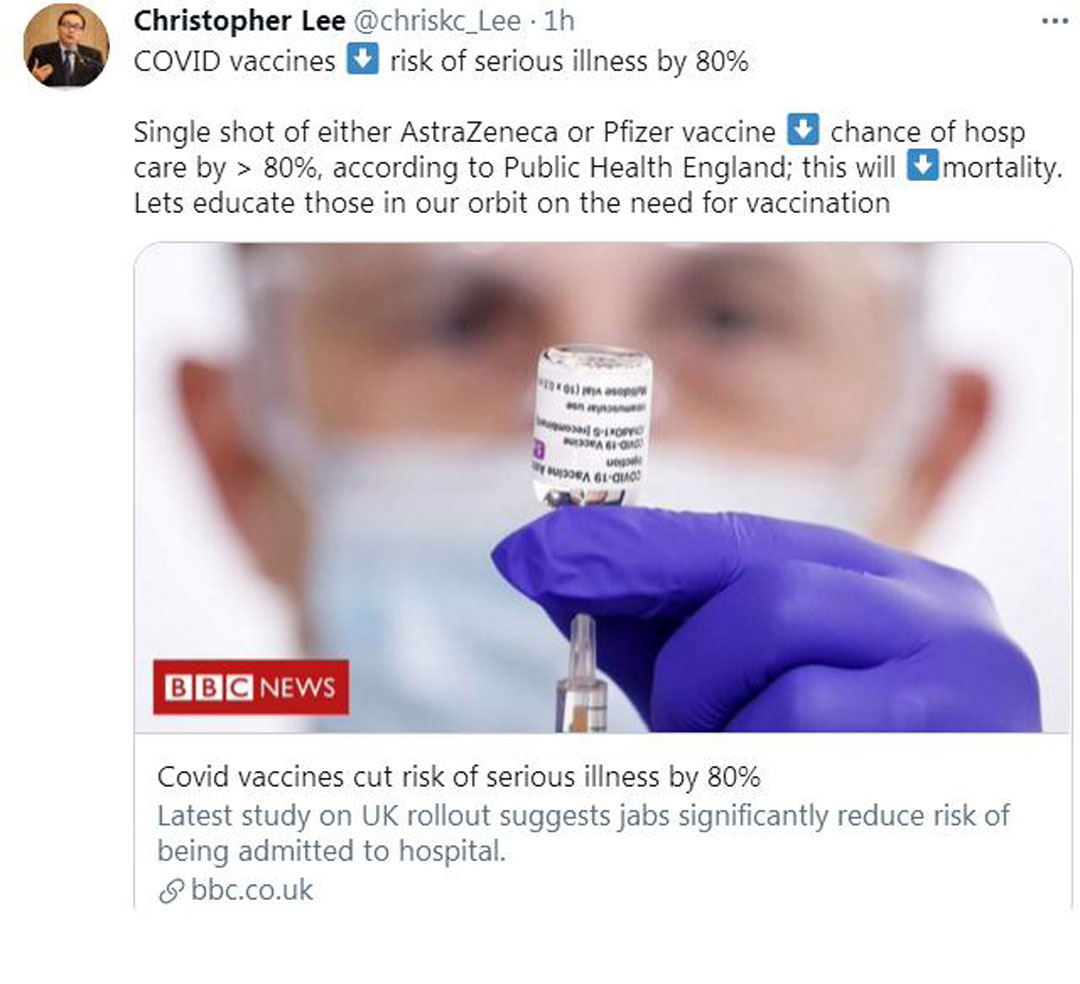Click the article summary 'Latest study on UK rollout'

point(583,833)
